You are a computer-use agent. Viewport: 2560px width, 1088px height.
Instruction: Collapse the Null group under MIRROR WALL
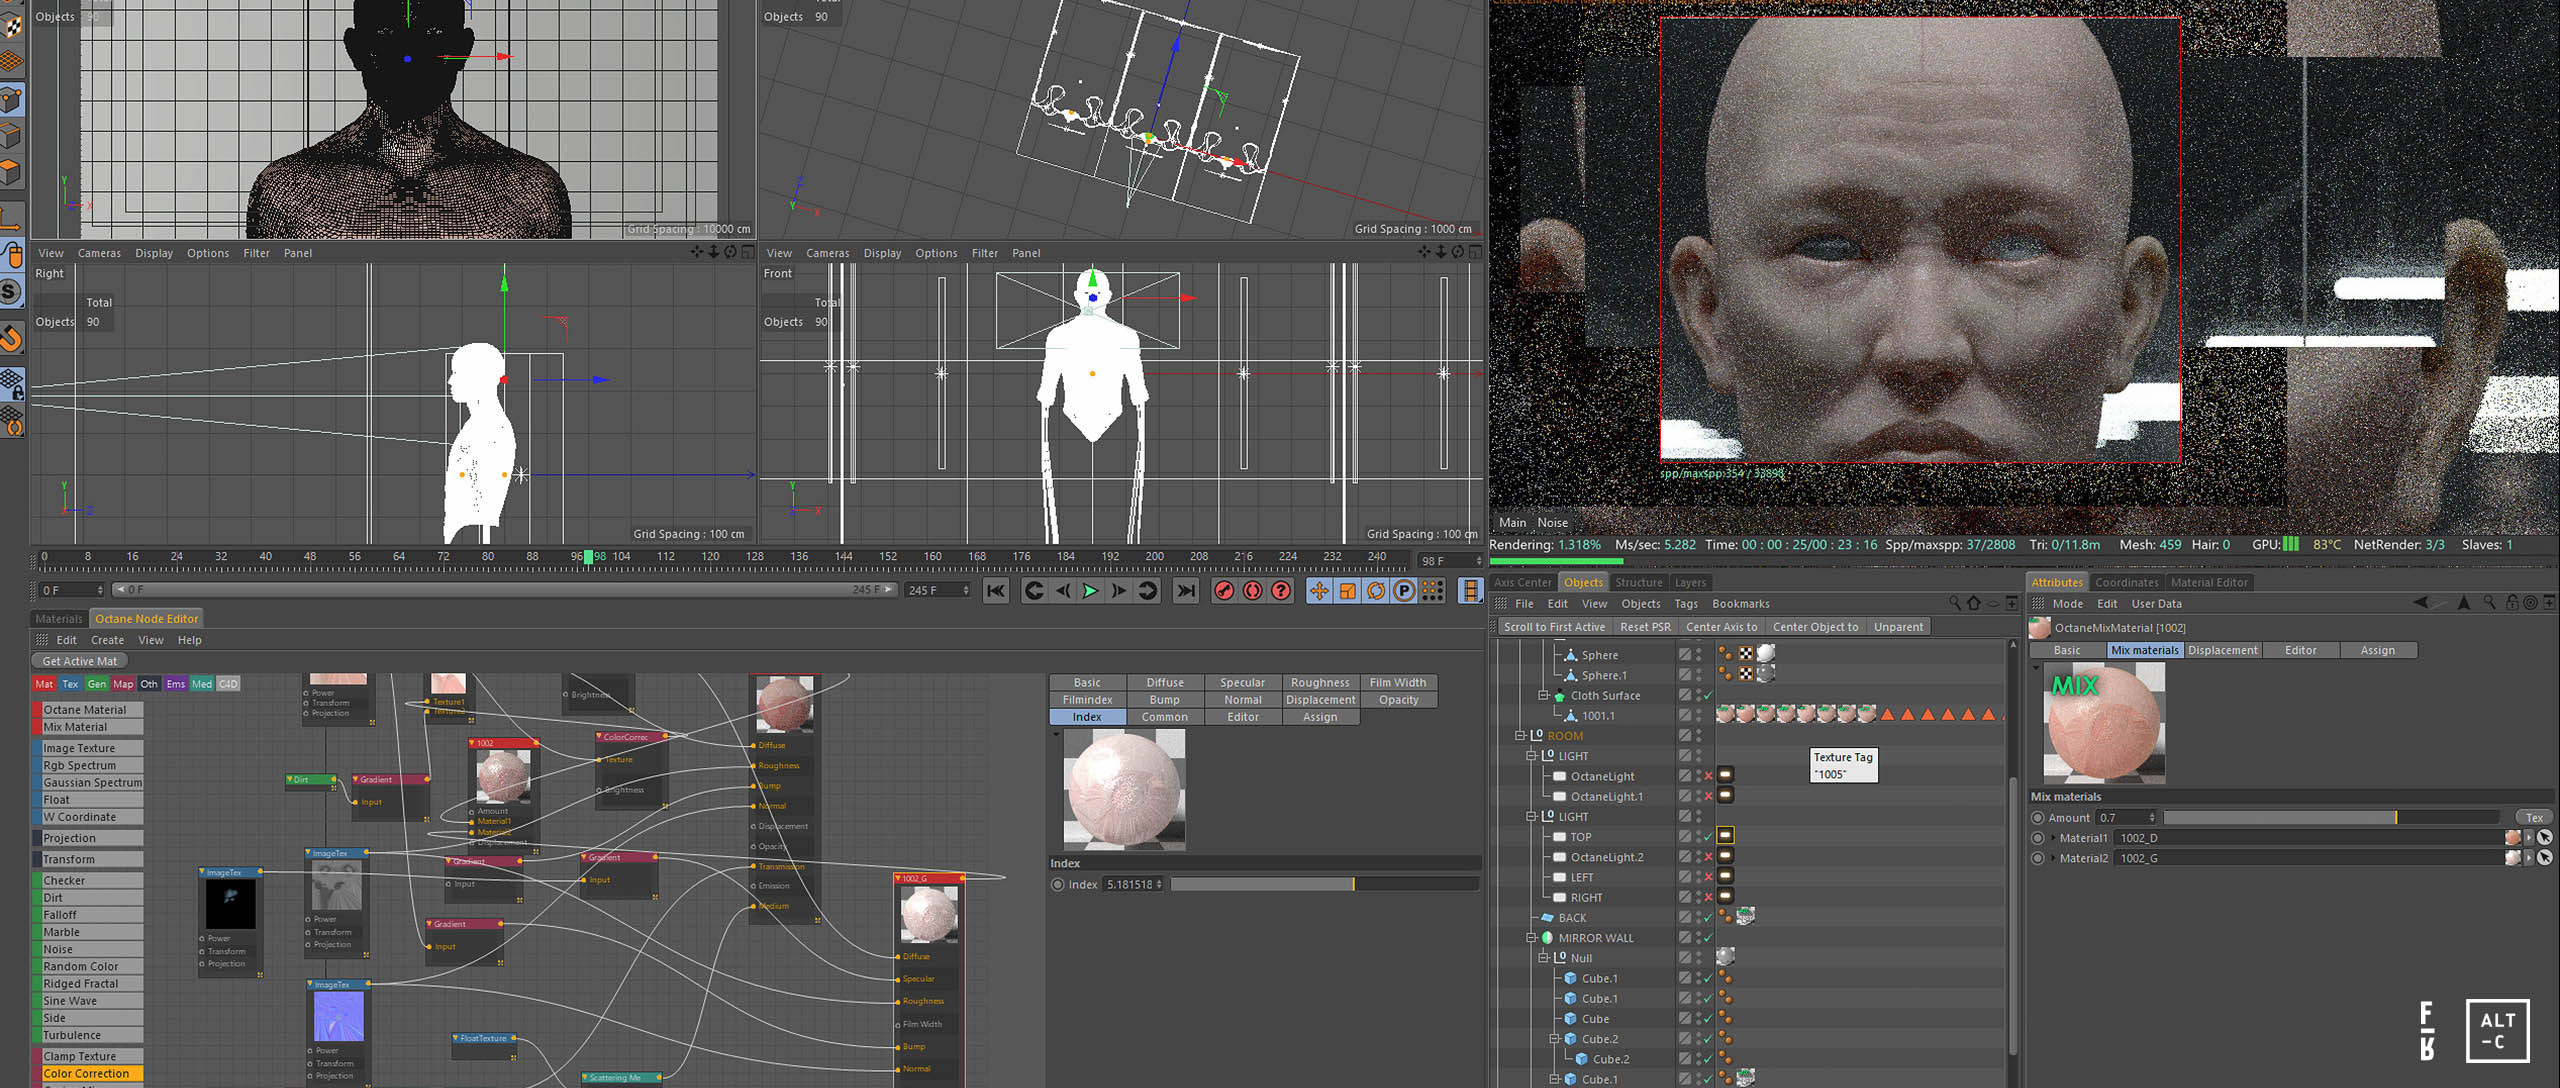pyautogui.click(x=1543, y=957)
